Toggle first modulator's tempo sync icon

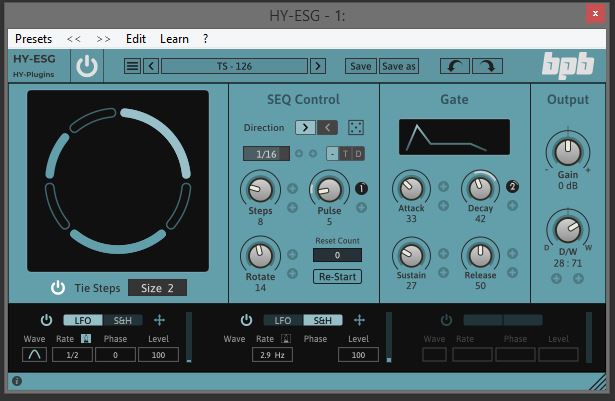click(86, 338)
